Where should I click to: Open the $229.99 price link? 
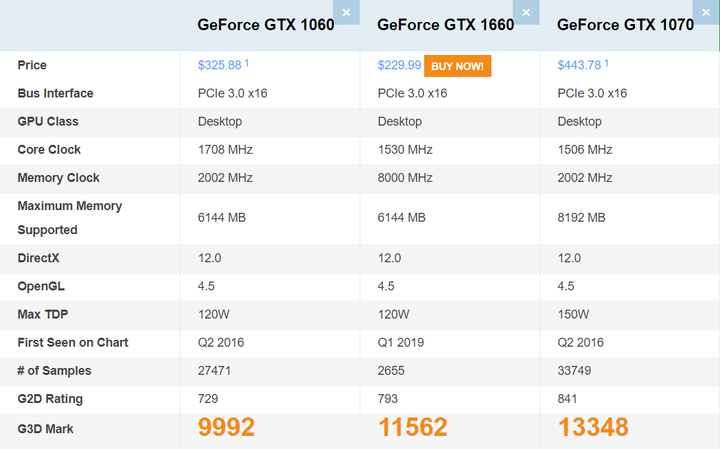[x=399, y=65]
